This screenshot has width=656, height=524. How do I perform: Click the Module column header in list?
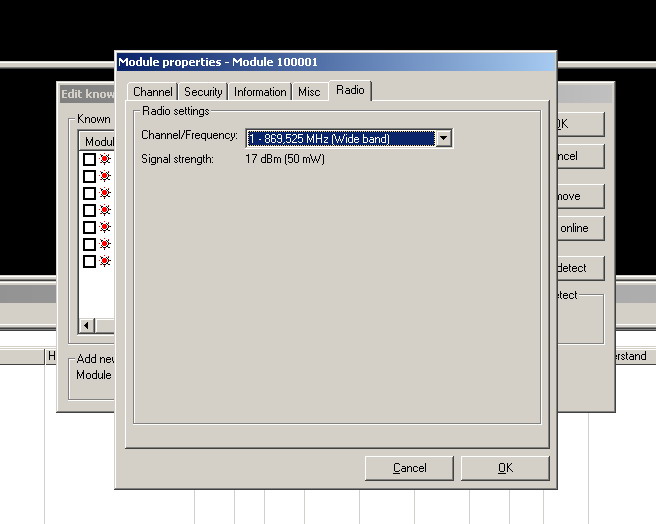97,141
